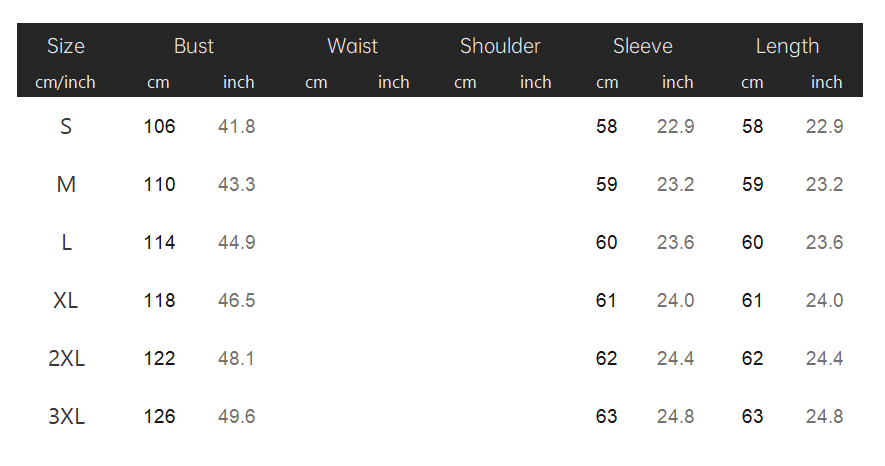The width and height of the screenshot is (885, 466).
Task: Click bust inch value 46.5 in XL row
Action: (x=236, y=301)
